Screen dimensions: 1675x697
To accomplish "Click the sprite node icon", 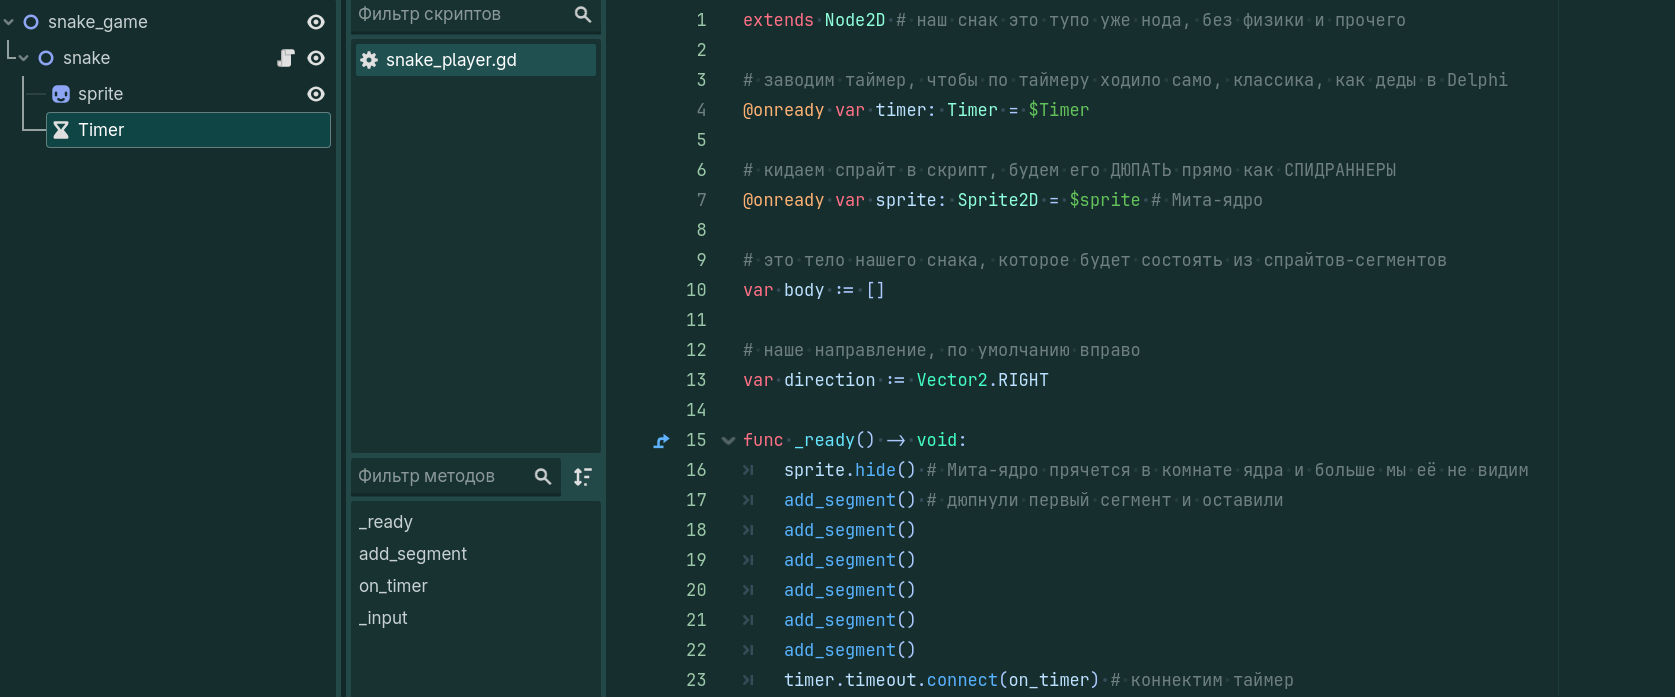I will coord(61,94).
